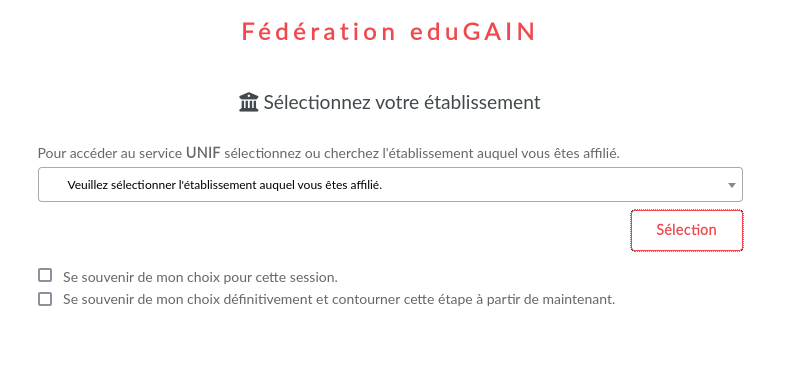Click label 'Se souvenir de mon choix pour cette session'
Screen dimensions: 794x386
pyautogui.click(x=200, y=278)
